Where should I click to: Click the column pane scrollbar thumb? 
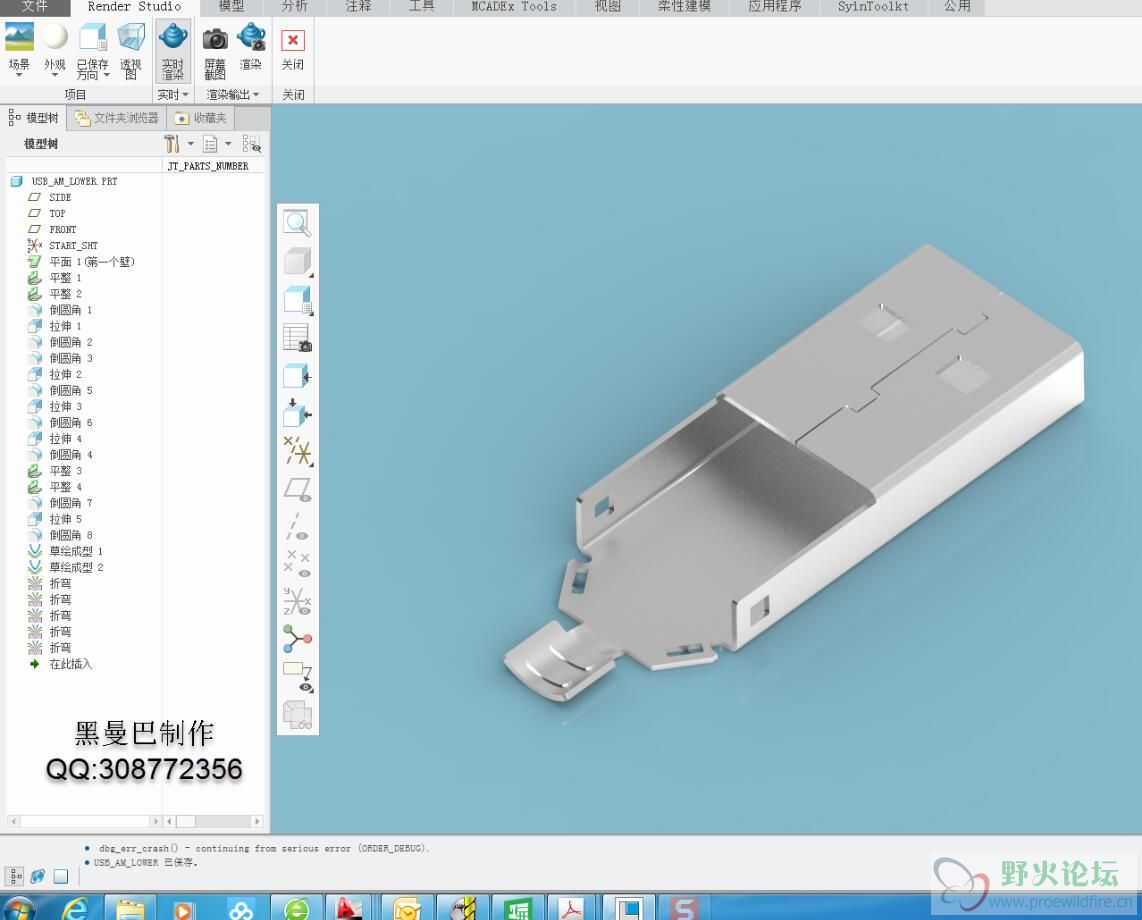click(x=186, y=821)
